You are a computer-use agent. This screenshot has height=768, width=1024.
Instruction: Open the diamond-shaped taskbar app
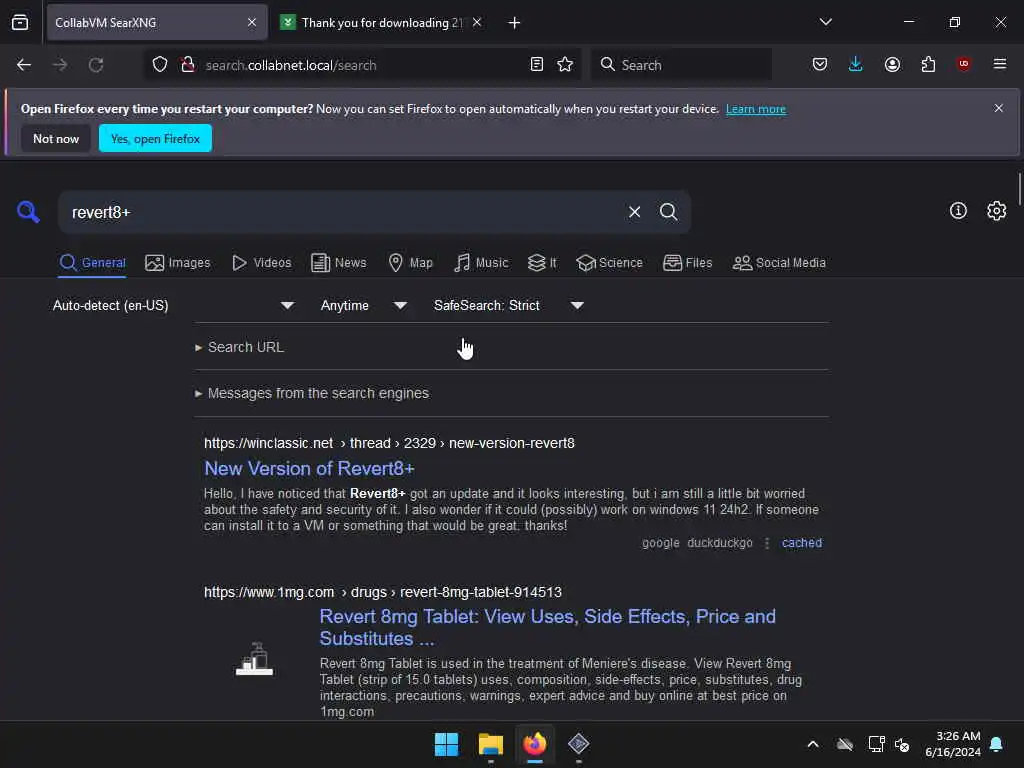click(x=579, y=744)
